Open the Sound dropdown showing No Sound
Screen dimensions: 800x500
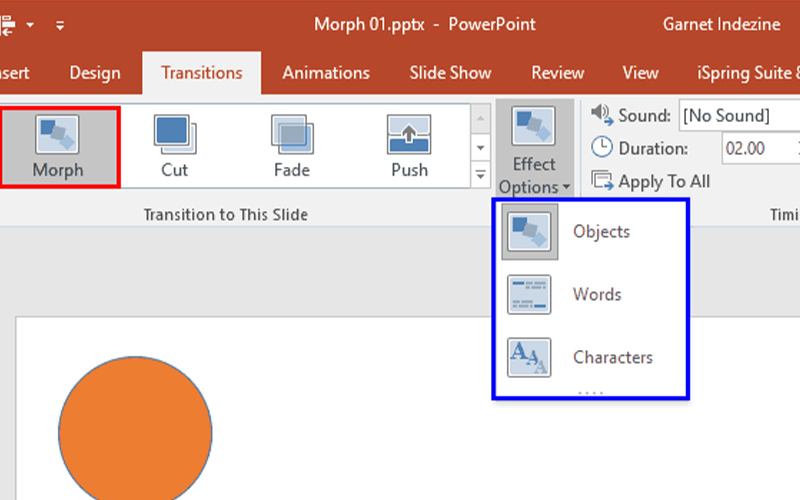coord(740,116)
